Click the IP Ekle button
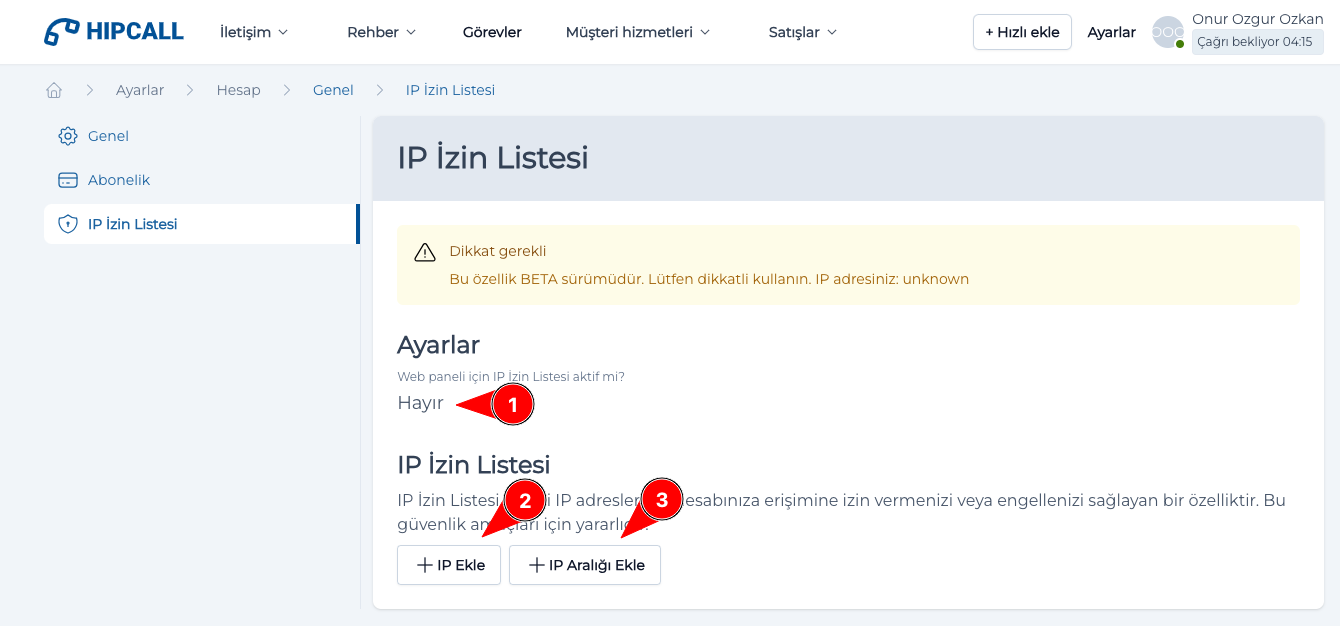This screenshot has height=626, width=1340. pos(448,564)
